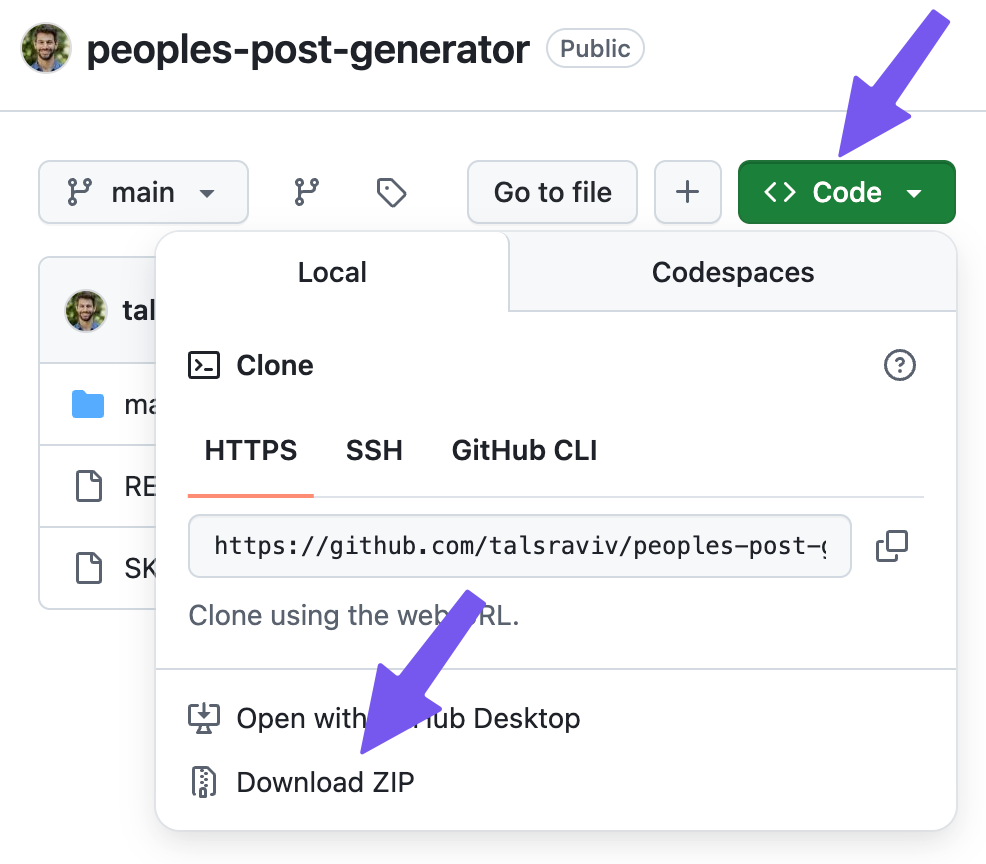The height and width of the screenshot is (864, 986).
Task: Click the Go to file button
Action: pyautogui.click(x=552, y=192)
